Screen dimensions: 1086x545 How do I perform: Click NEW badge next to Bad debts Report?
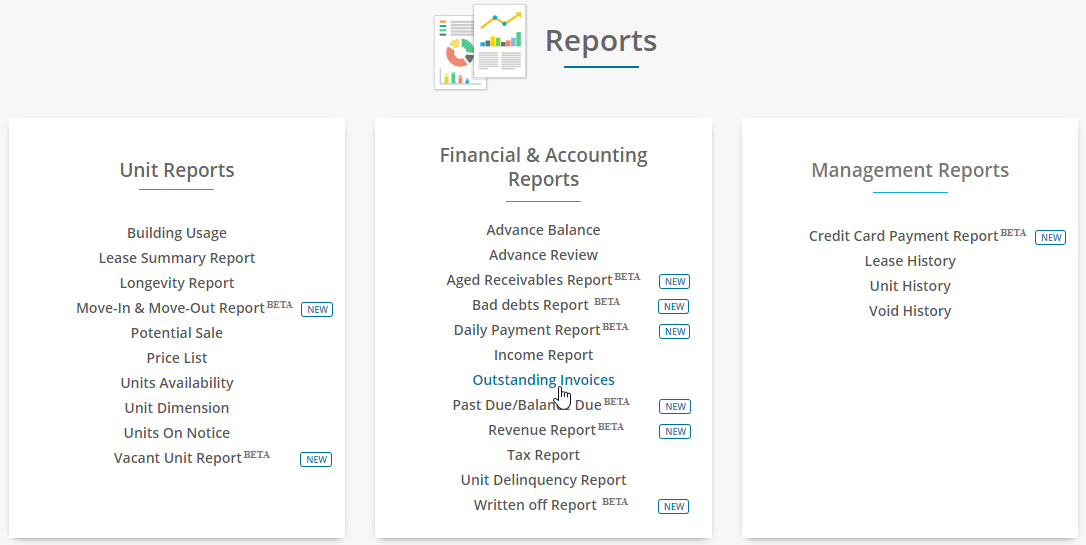click(675, 307)
